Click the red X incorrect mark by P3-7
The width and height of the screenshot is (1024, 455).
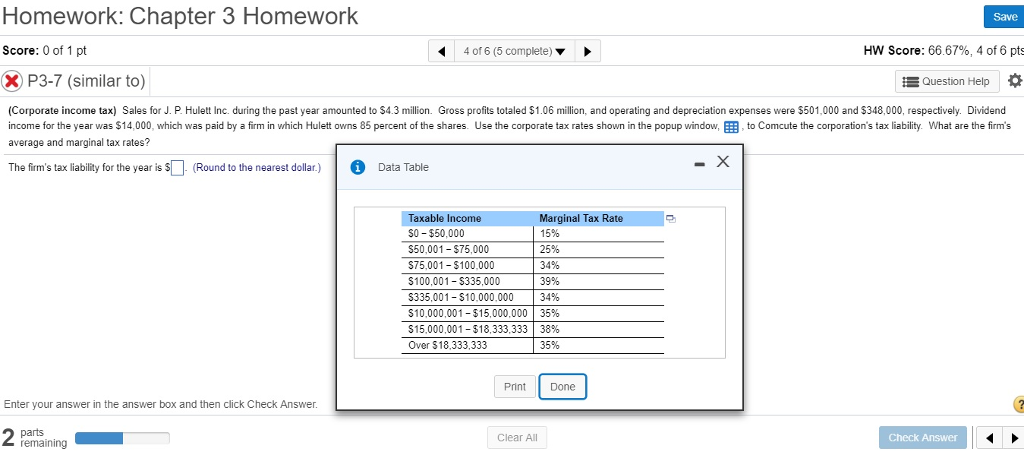coord(12,82)
